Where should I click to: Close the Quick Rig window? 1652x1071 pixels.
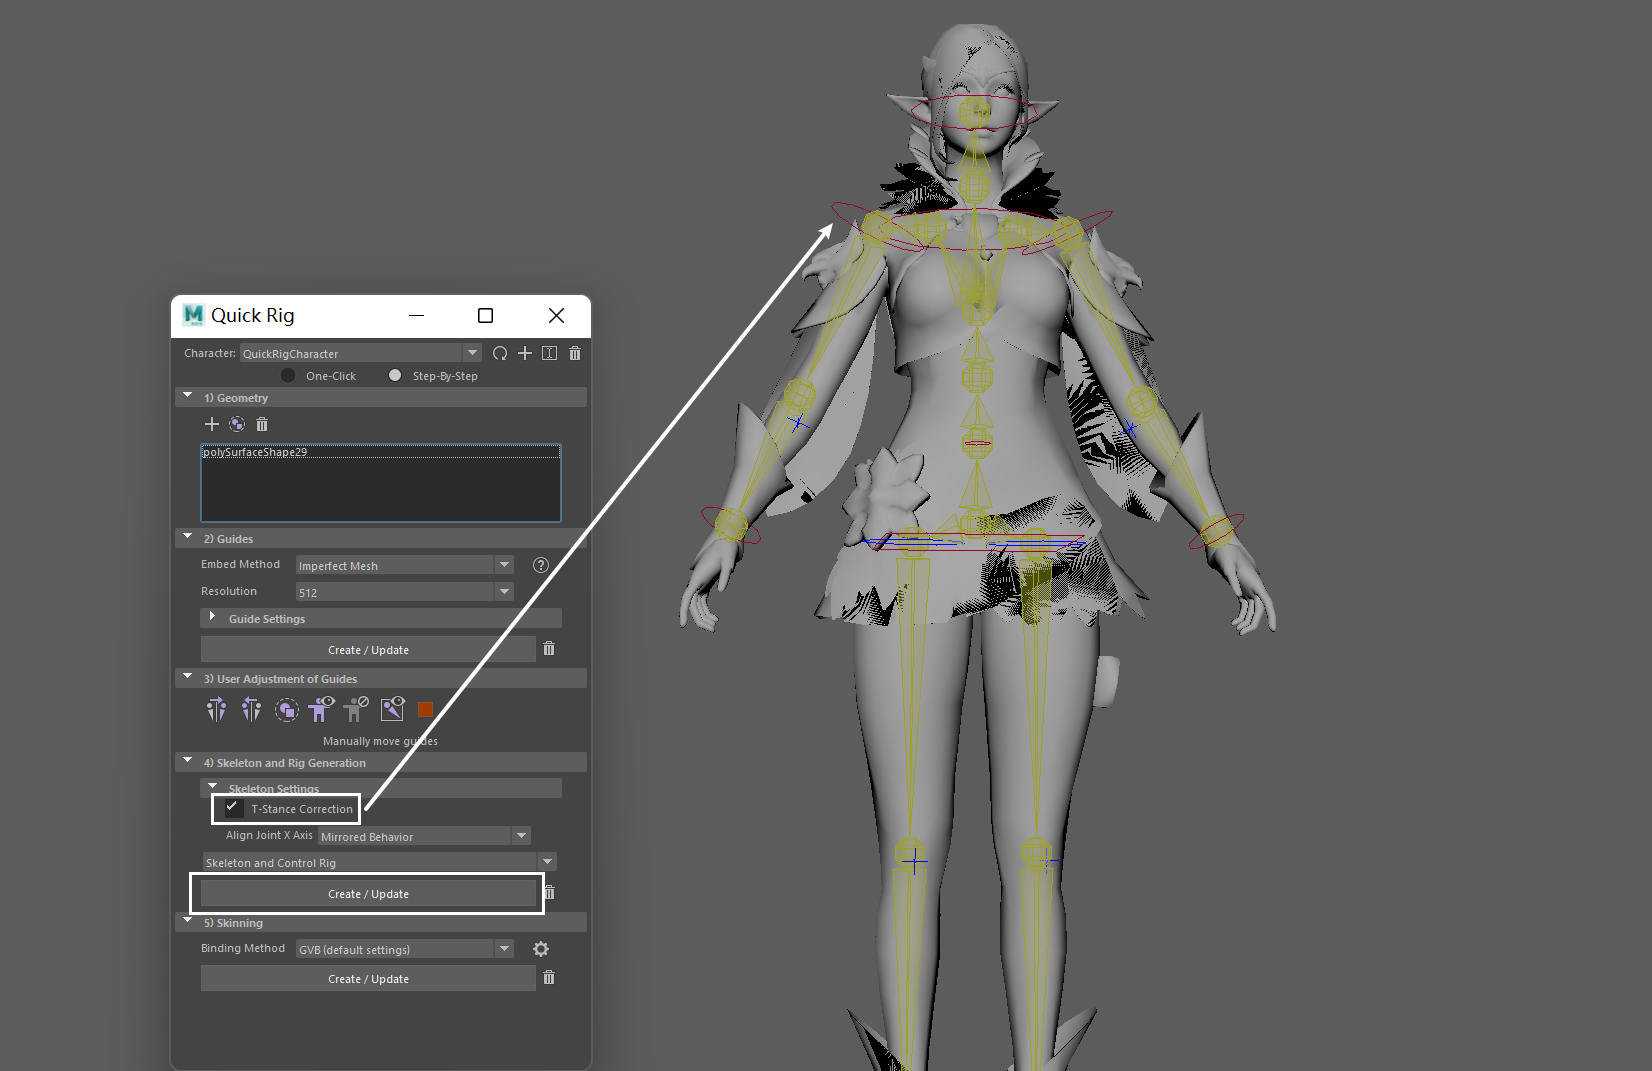tap(556, 315)
